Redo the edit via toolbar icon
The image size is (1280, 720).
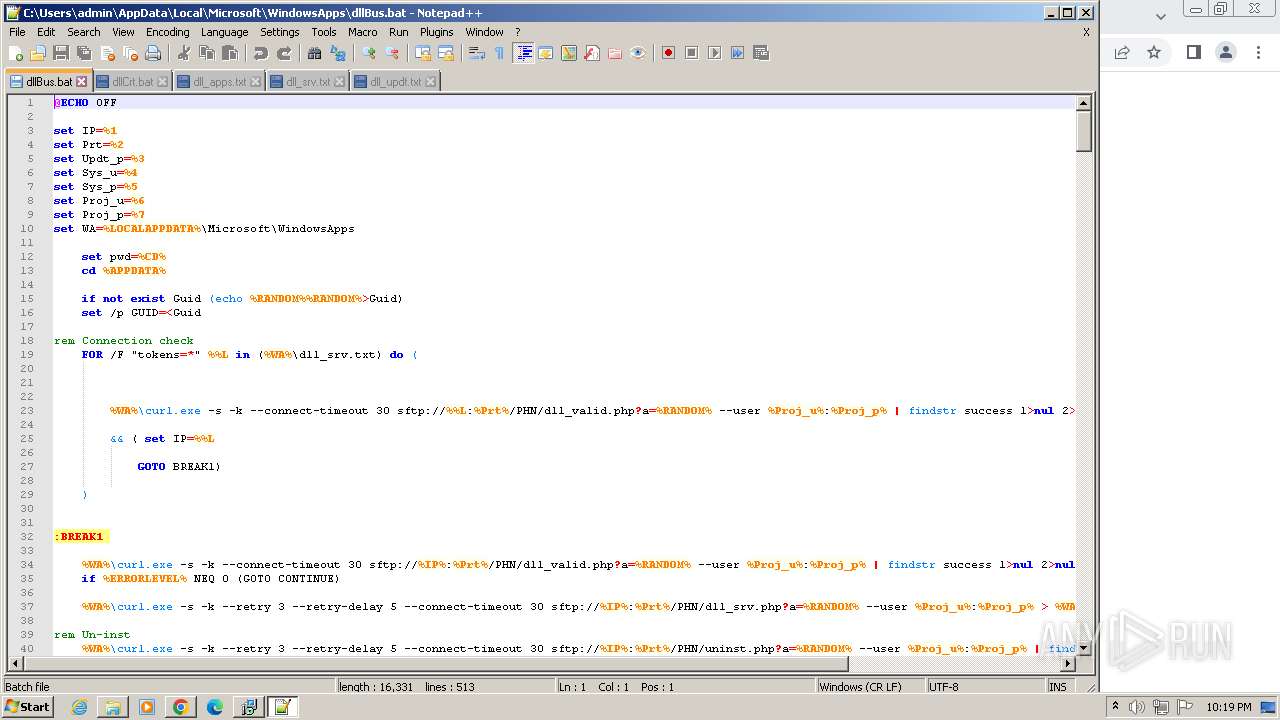click(284, 53)
